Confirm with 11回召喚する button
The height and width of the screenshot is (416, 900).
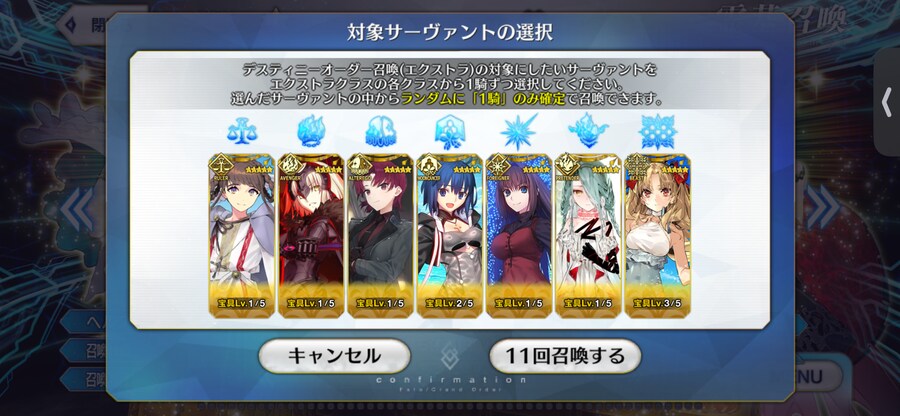pos(565,356)
